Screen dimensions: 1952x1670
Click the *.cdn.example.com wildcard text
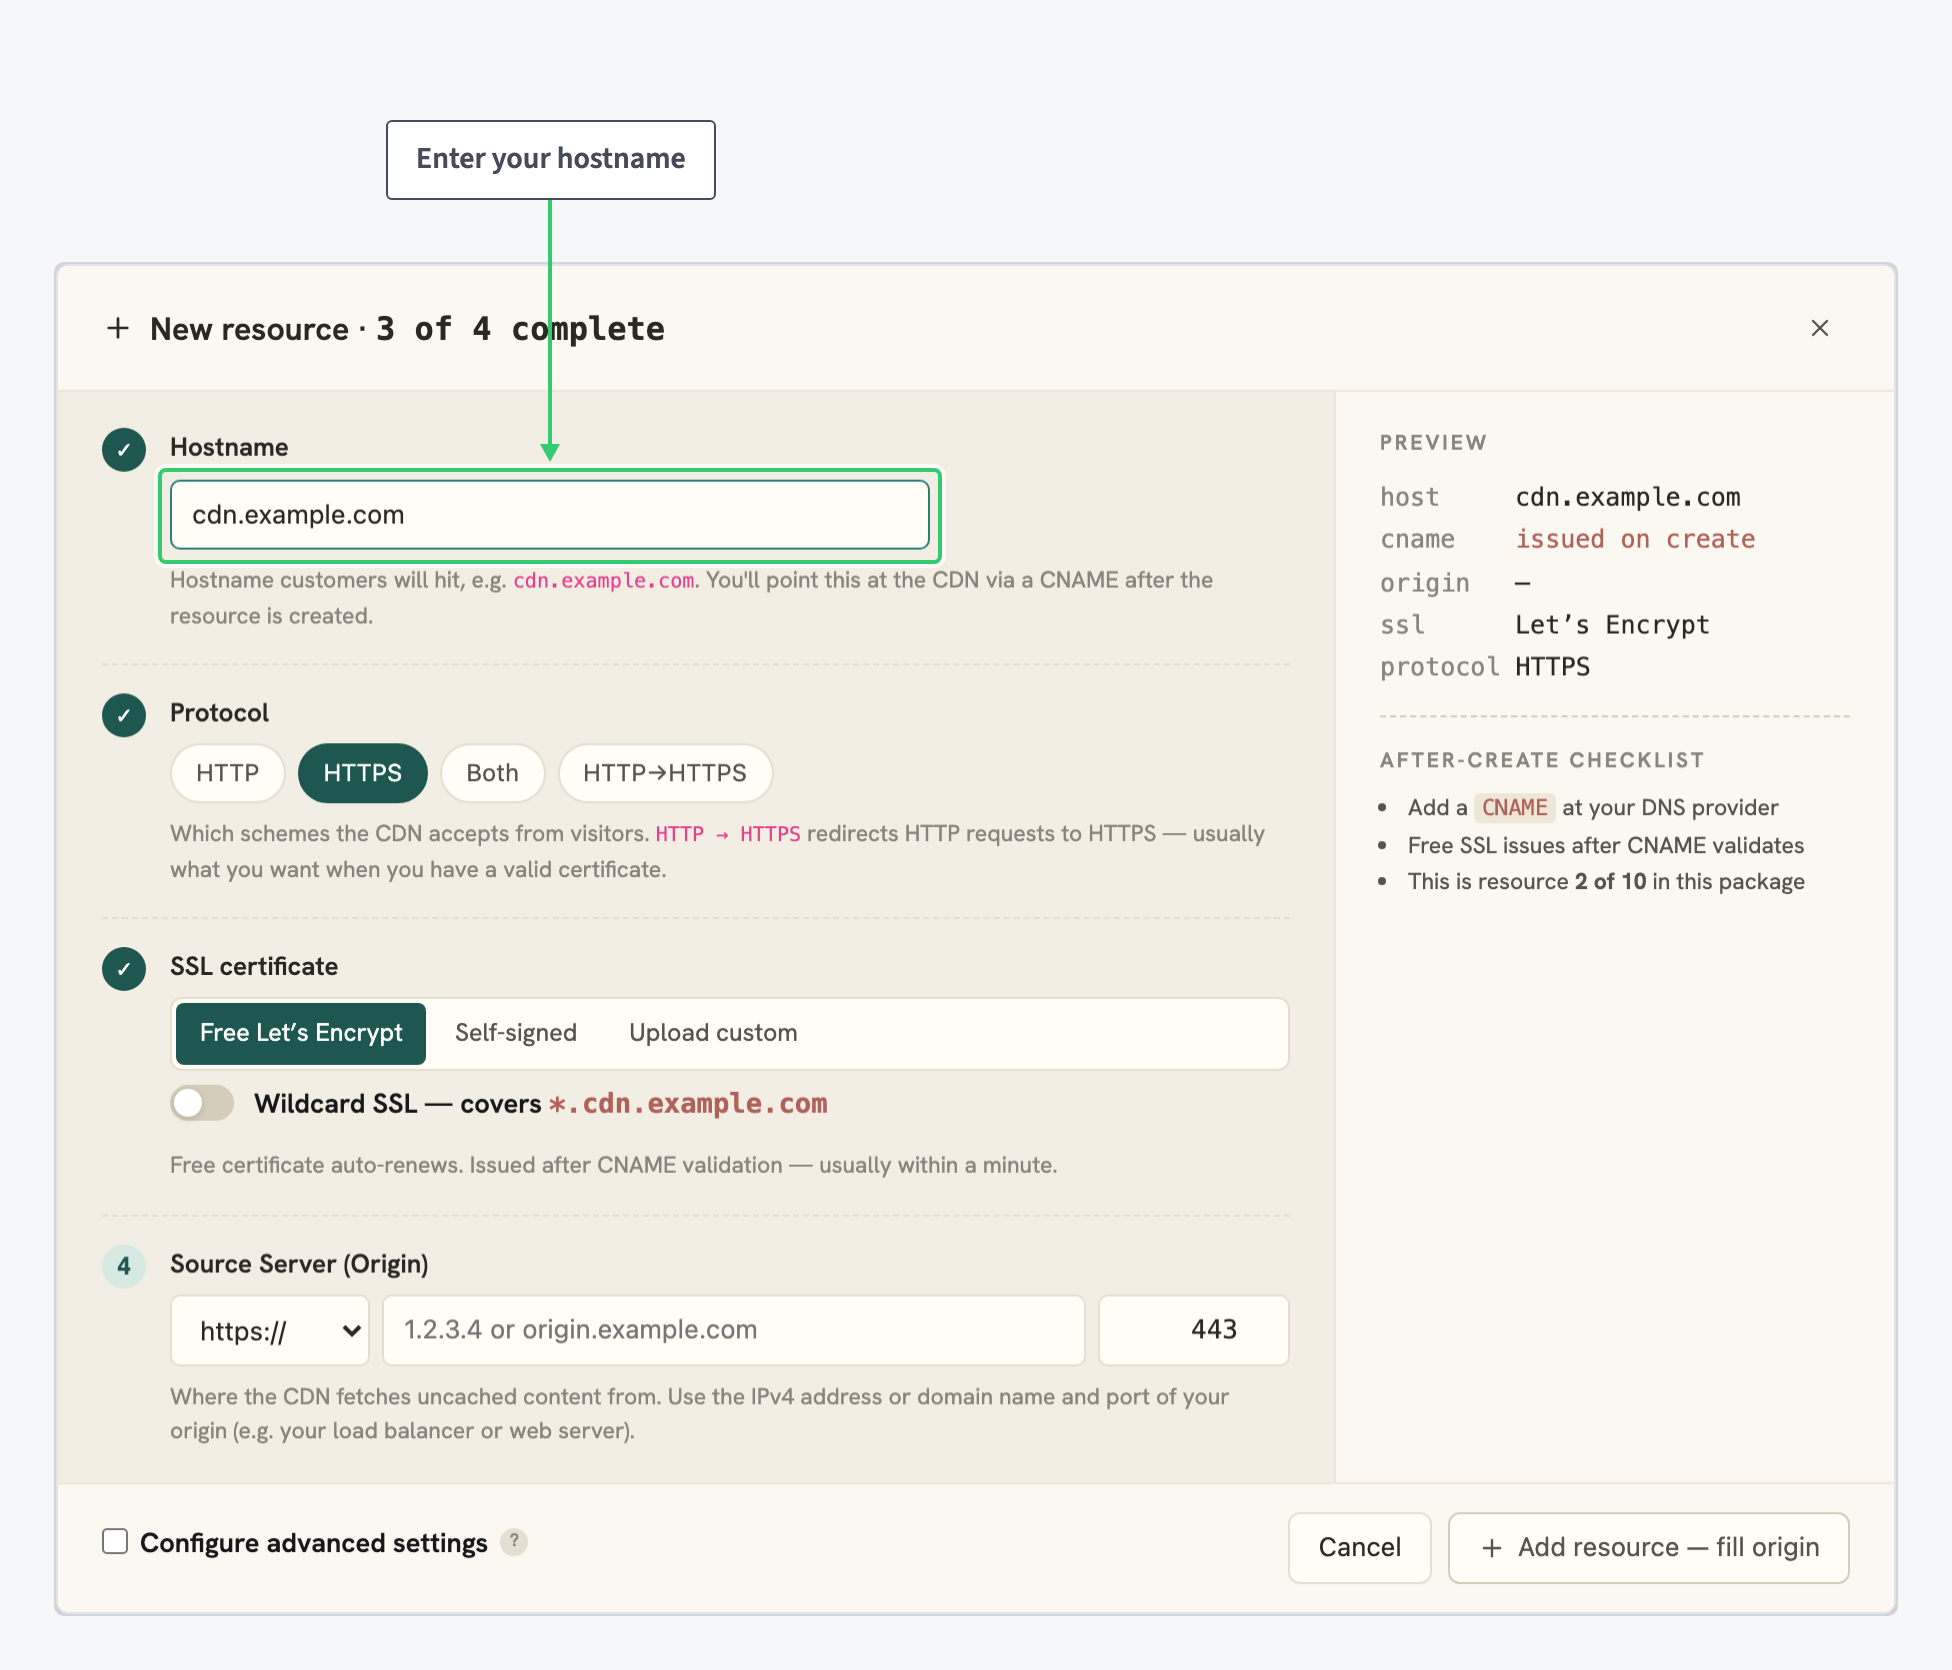click(688, 1103)
